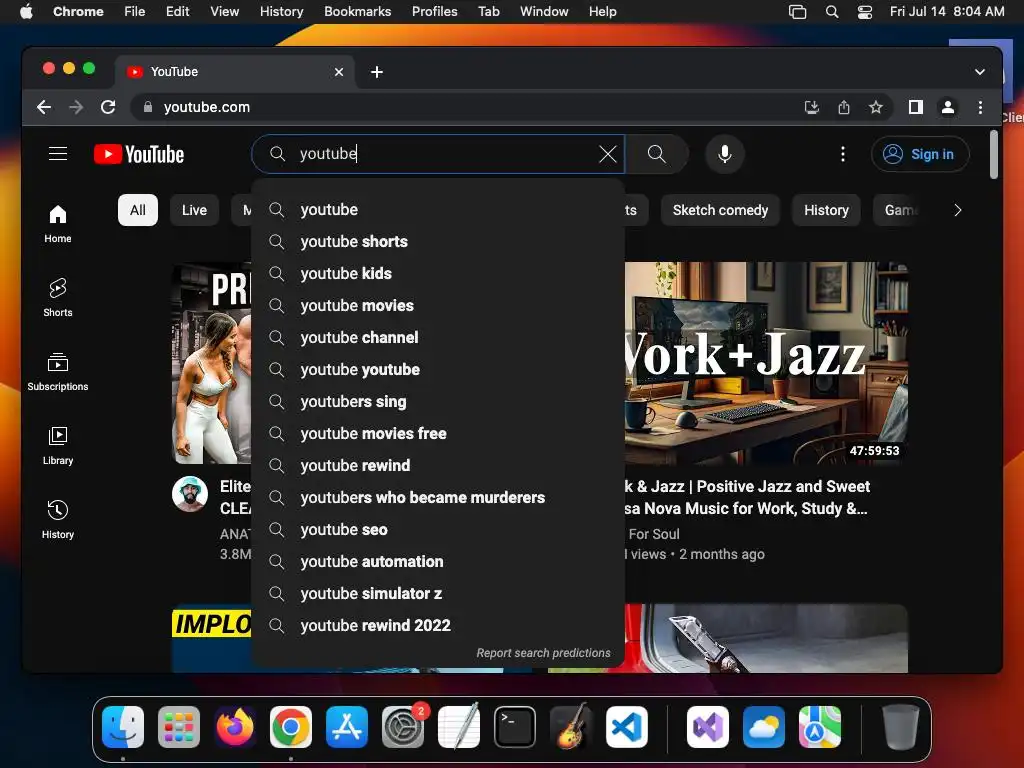Open the Bookmarks menu in menu bar
Viewport: 1024px width, 768px height.
pyautogui.click(x=357, y=12)
